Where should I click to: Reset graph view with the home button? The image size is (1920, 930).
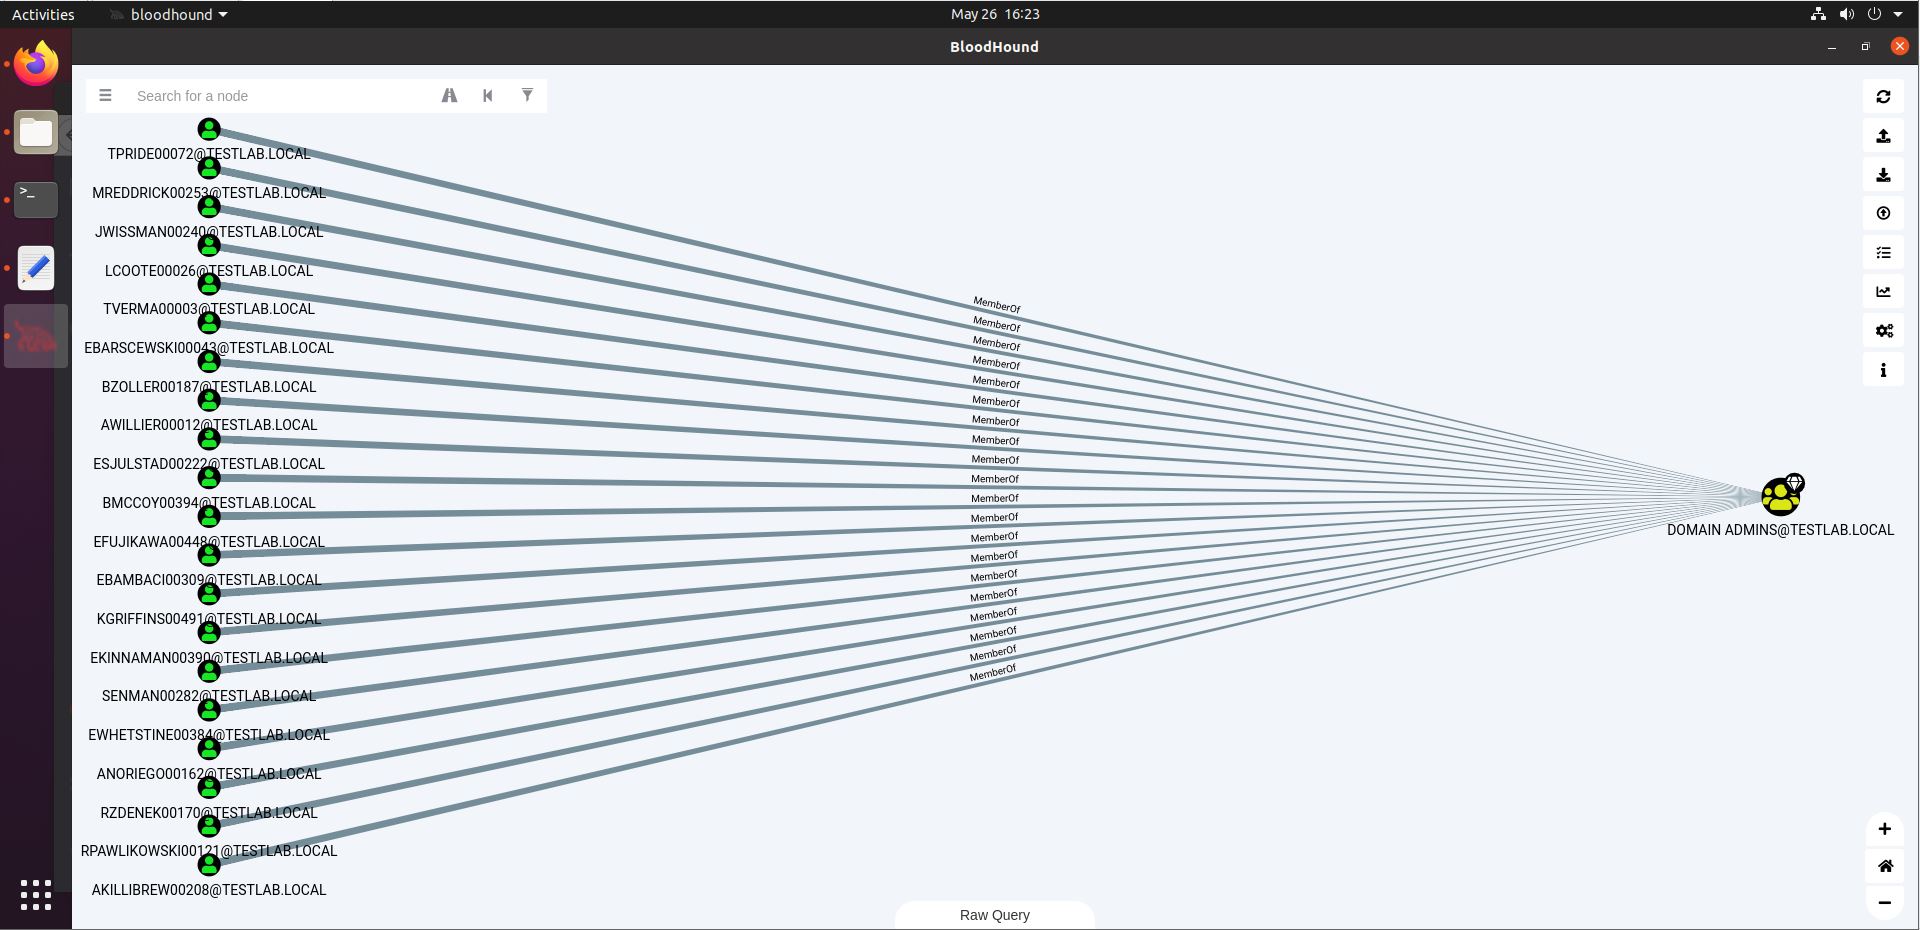(1884, 866)
